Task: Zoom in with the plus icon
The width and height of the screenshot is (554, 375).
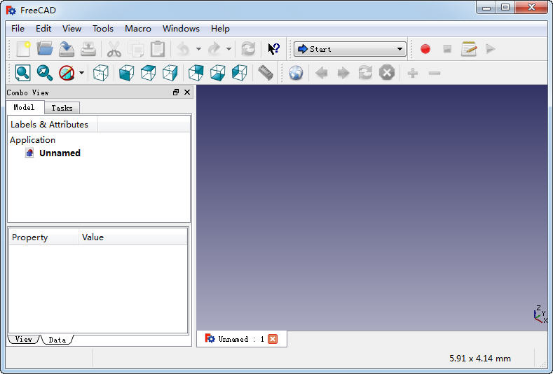Action: coord(413,73)
